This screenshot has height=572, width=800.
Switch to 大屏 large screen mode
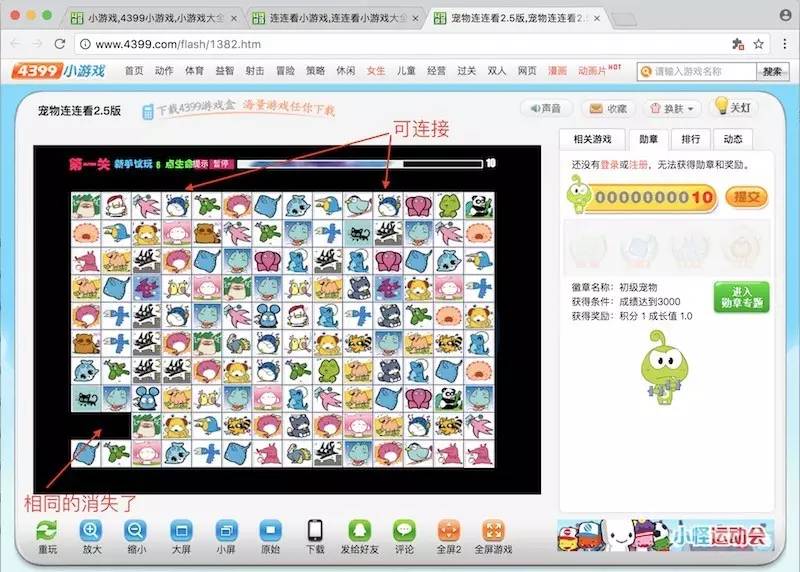point(181,531)
